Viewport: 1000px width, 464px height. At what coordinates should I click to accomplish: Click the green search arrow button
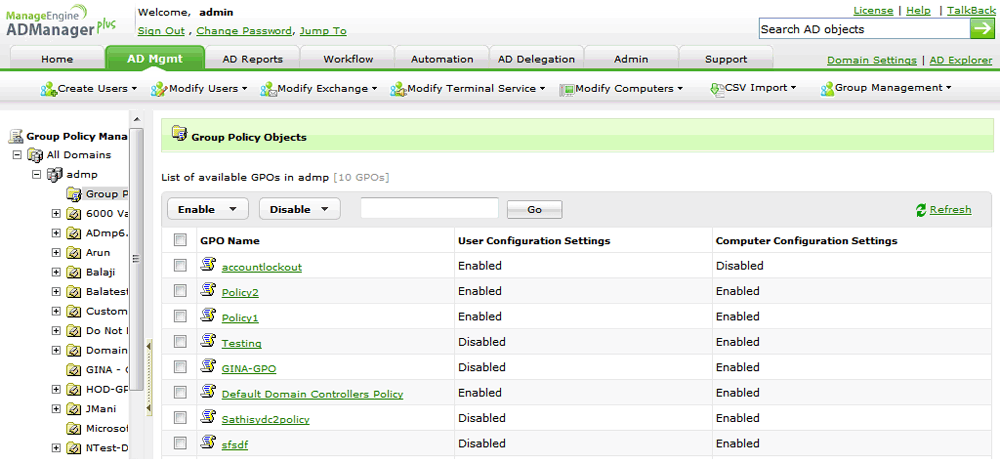click(x=981, y=29)
